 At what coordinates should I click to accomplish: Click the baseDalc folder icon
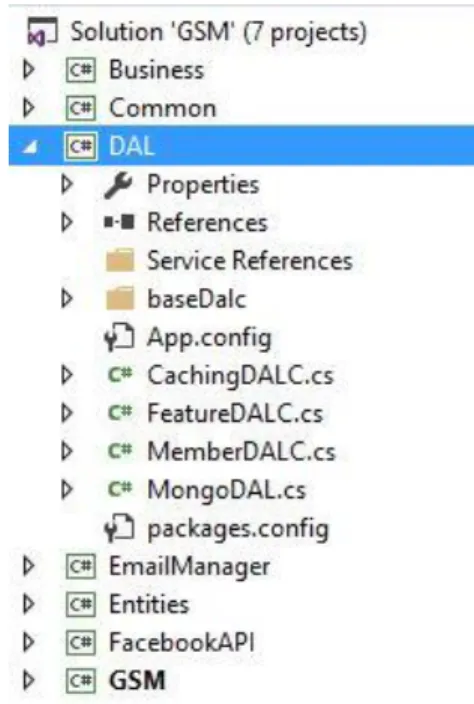point(120,298)
